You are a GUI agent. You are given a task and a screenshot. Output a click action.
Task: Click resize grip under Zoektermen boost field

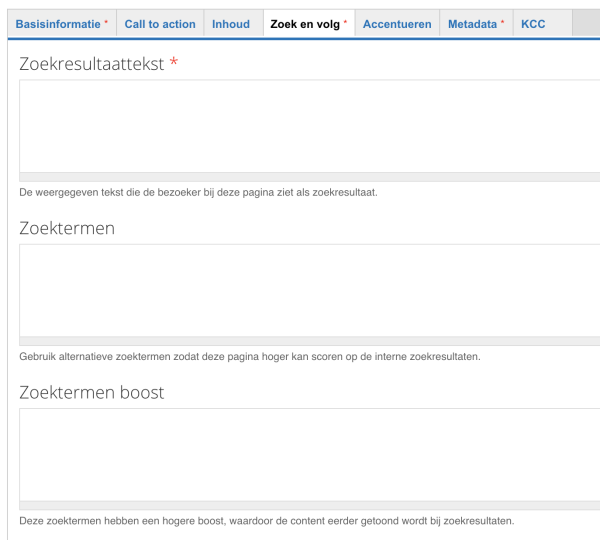point(310,506)
